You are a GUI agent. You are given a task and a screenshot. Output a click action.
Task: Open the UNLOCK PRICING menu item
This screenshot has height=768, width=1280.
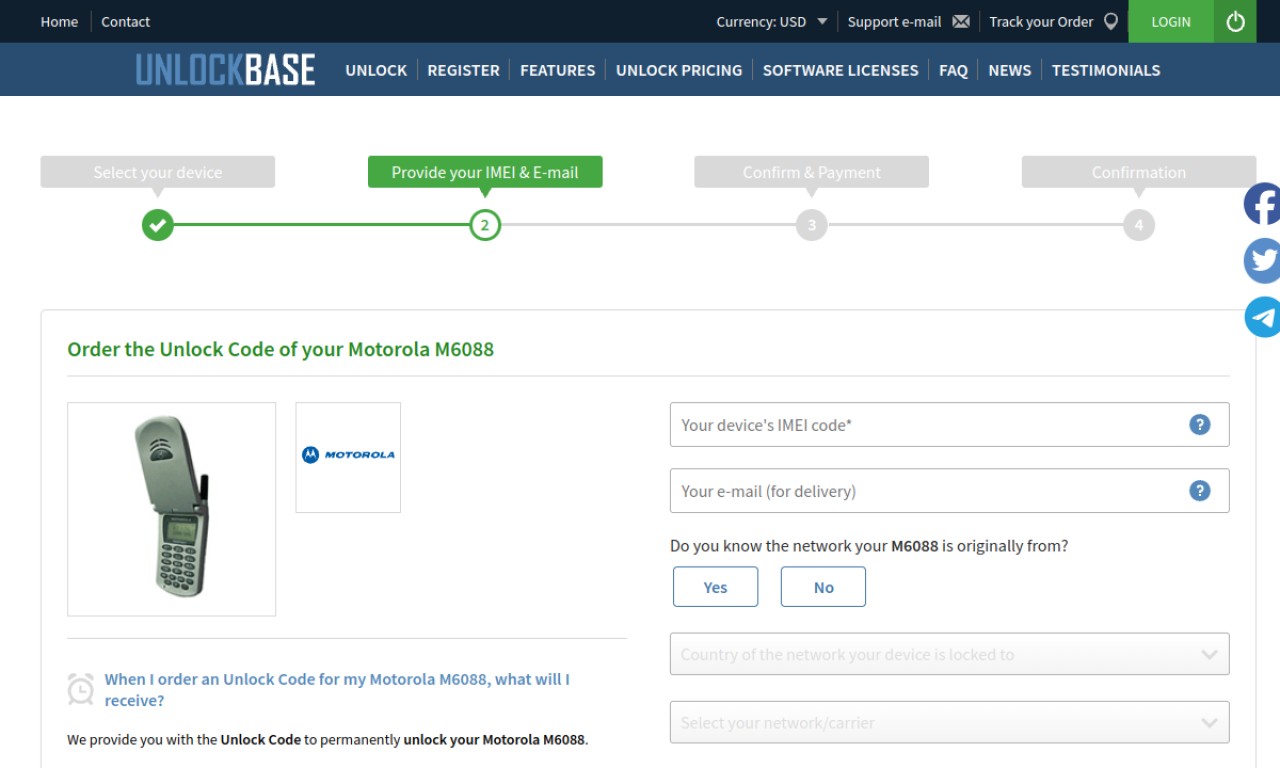pyautogui.click(x=679, y=70)
